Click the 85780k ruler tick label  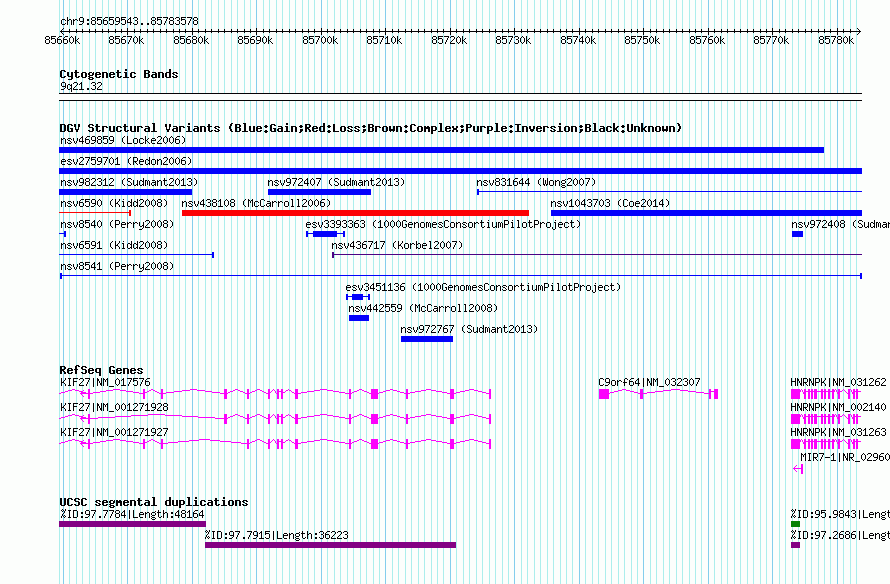[836, 40]
